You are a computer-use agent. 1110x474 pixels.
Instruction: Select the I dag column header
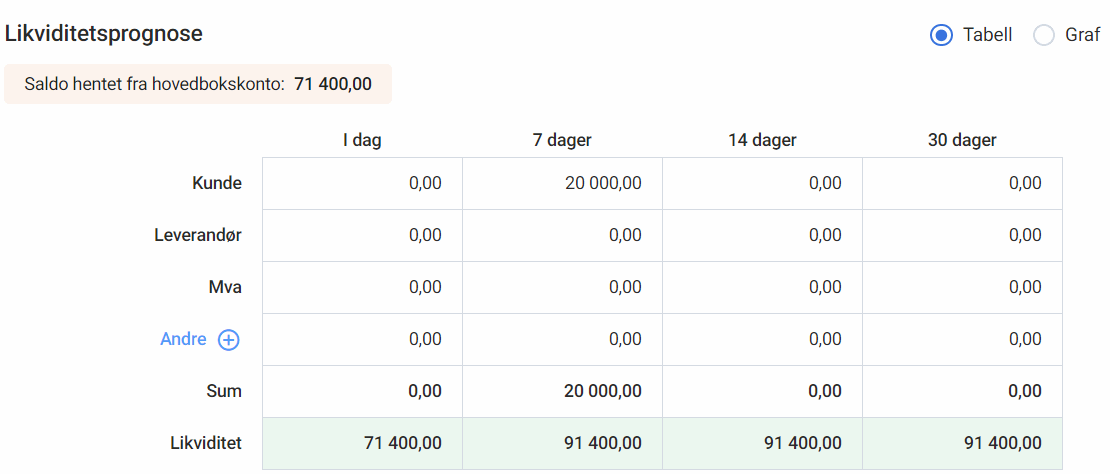362,140
